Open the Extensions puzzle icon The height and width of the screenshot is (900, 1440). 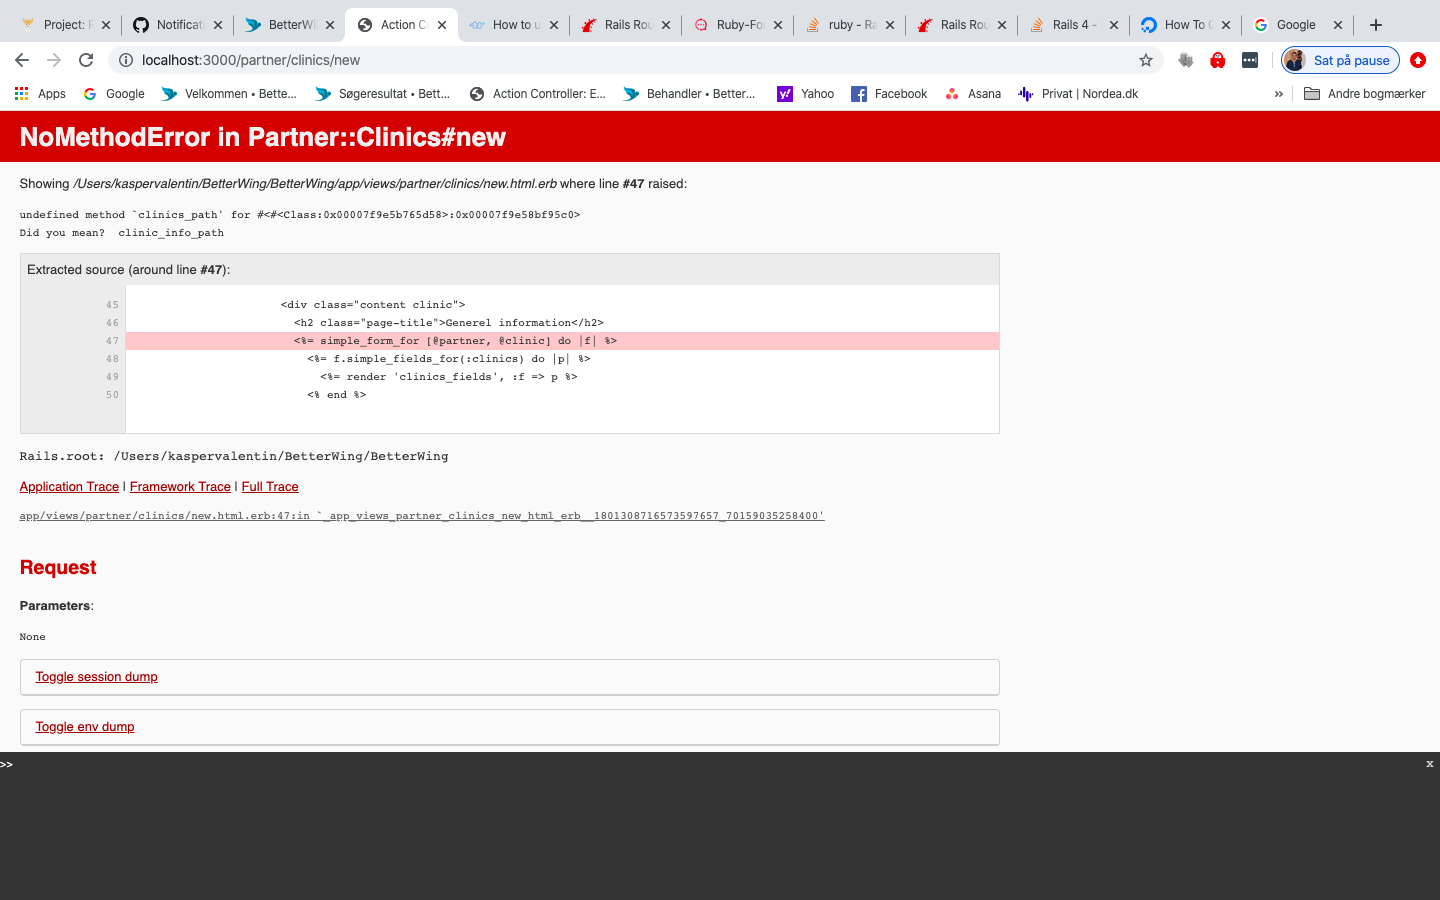click(1186, 60)
